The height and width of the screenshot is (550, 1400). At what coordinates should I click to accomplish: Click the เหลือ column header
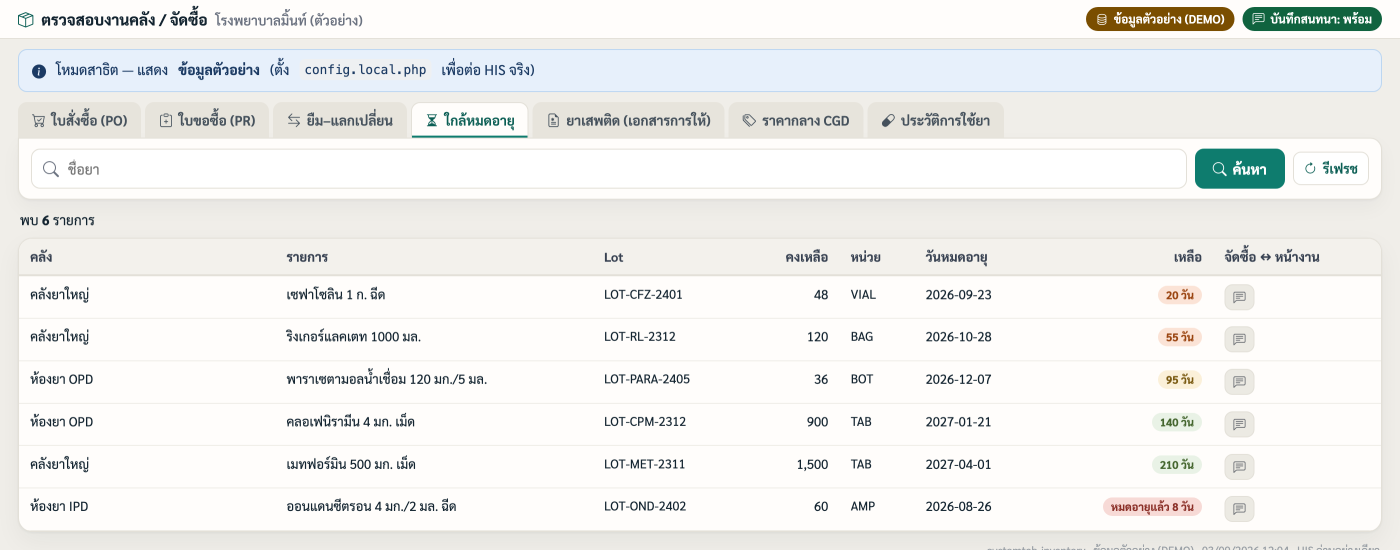click(x=1187, y=258)
